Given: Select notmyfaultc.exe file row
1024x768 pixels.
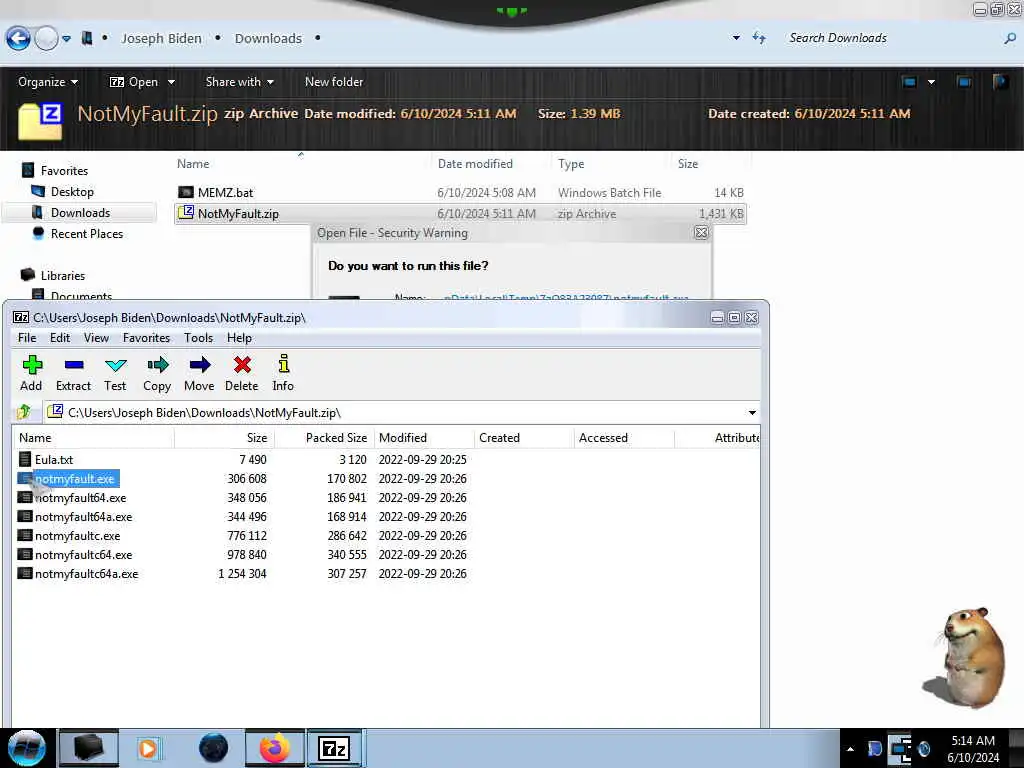Looking at the screenshot, I should (242, 536).
